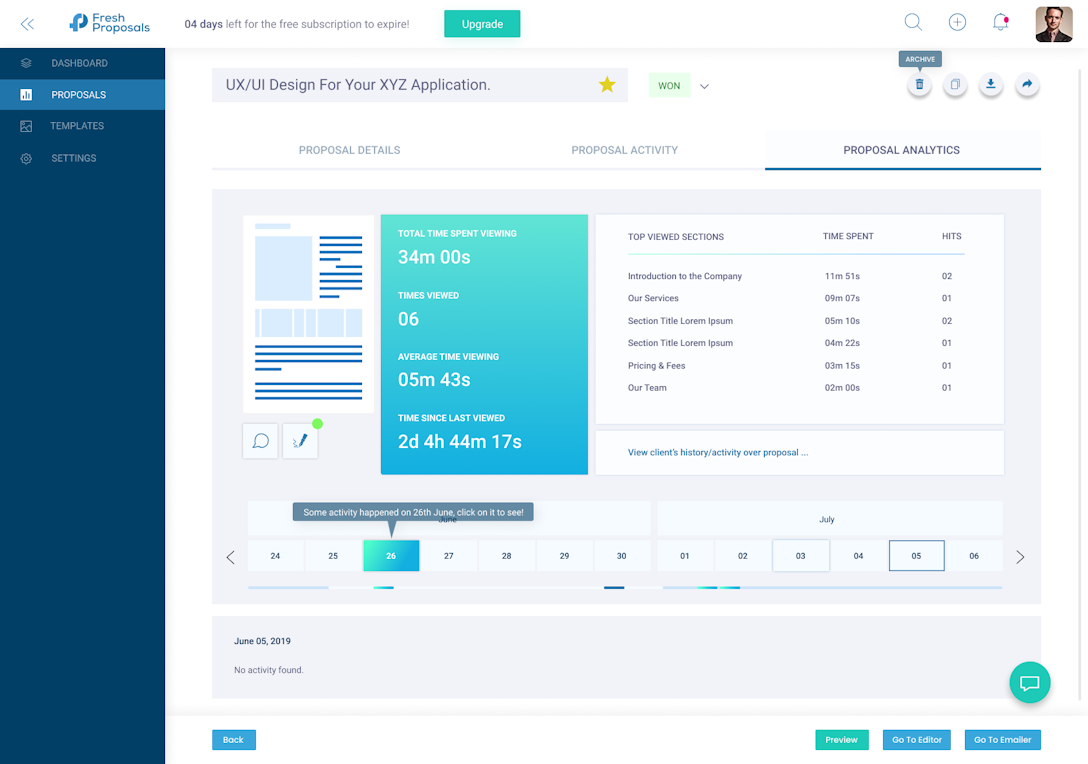The height and width of the screenshot is (764, 1088).
Task: Click the proposal document thumbnail
Action: (x=308, y=313)
